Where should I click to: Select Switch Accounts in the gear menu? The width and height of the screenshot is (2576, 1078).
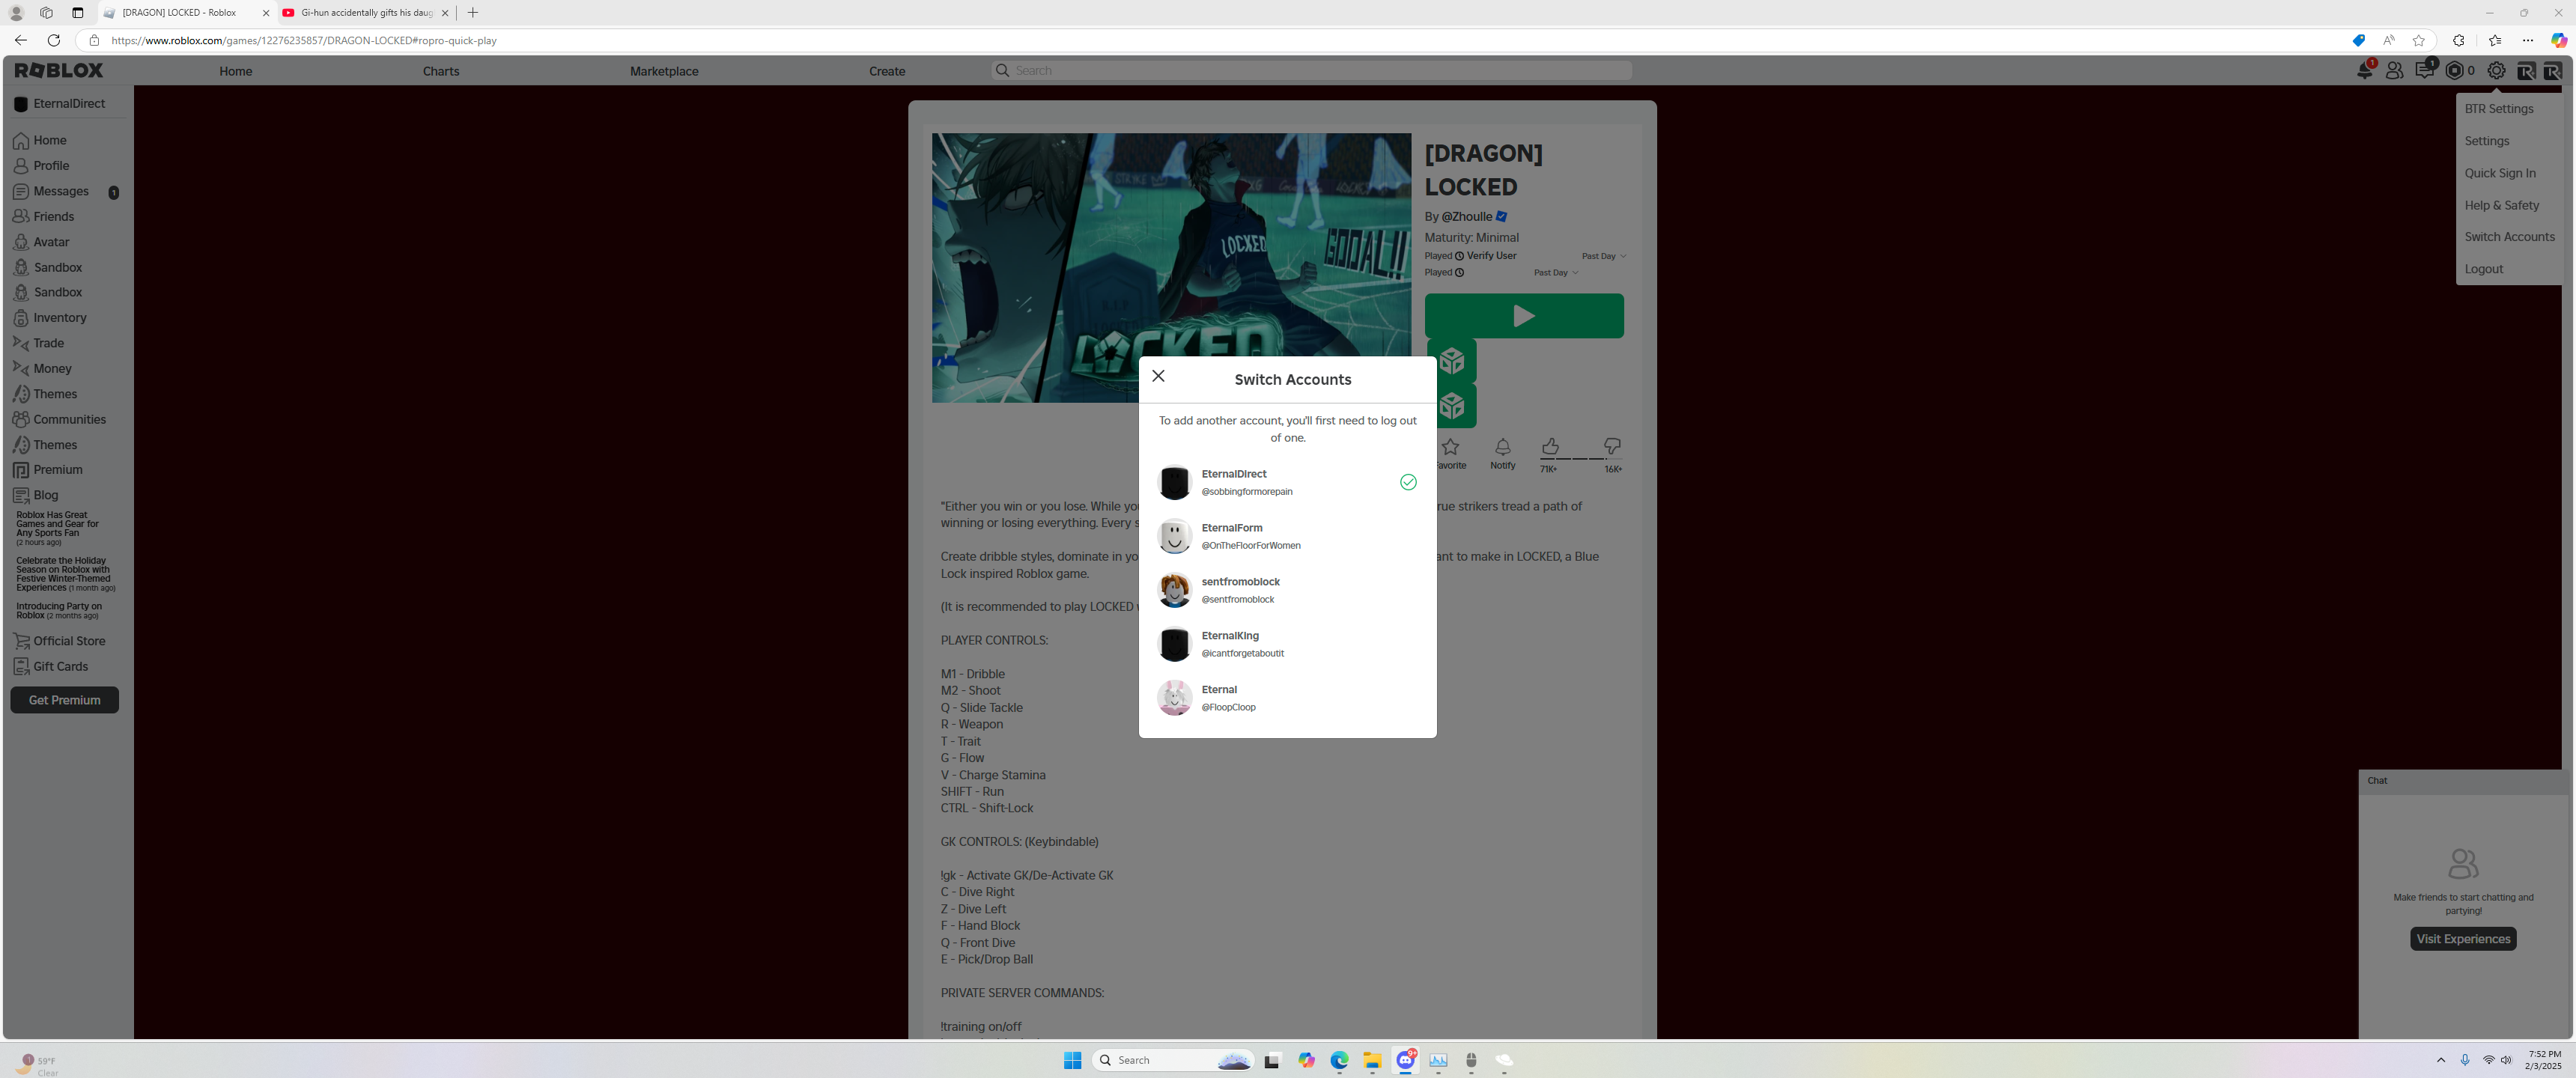(x=2509, y=237)
